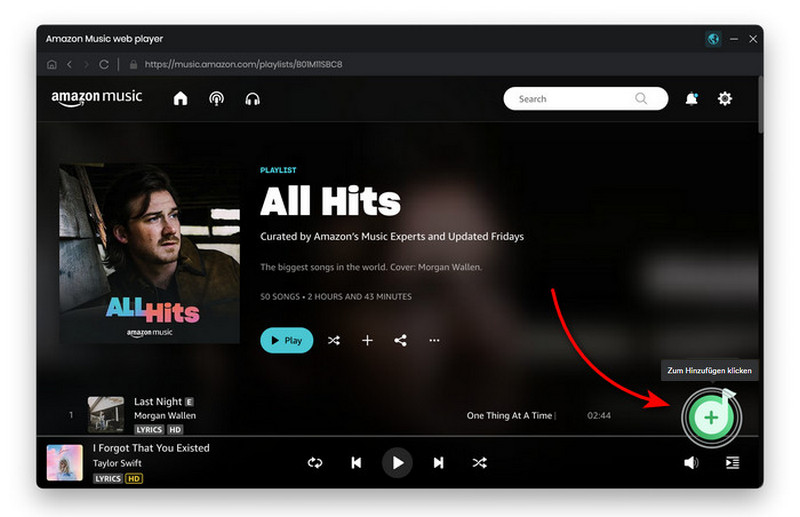Open the Podcasts antenna icon
Viewport: 800px width, 517px height.
[216, 99]
